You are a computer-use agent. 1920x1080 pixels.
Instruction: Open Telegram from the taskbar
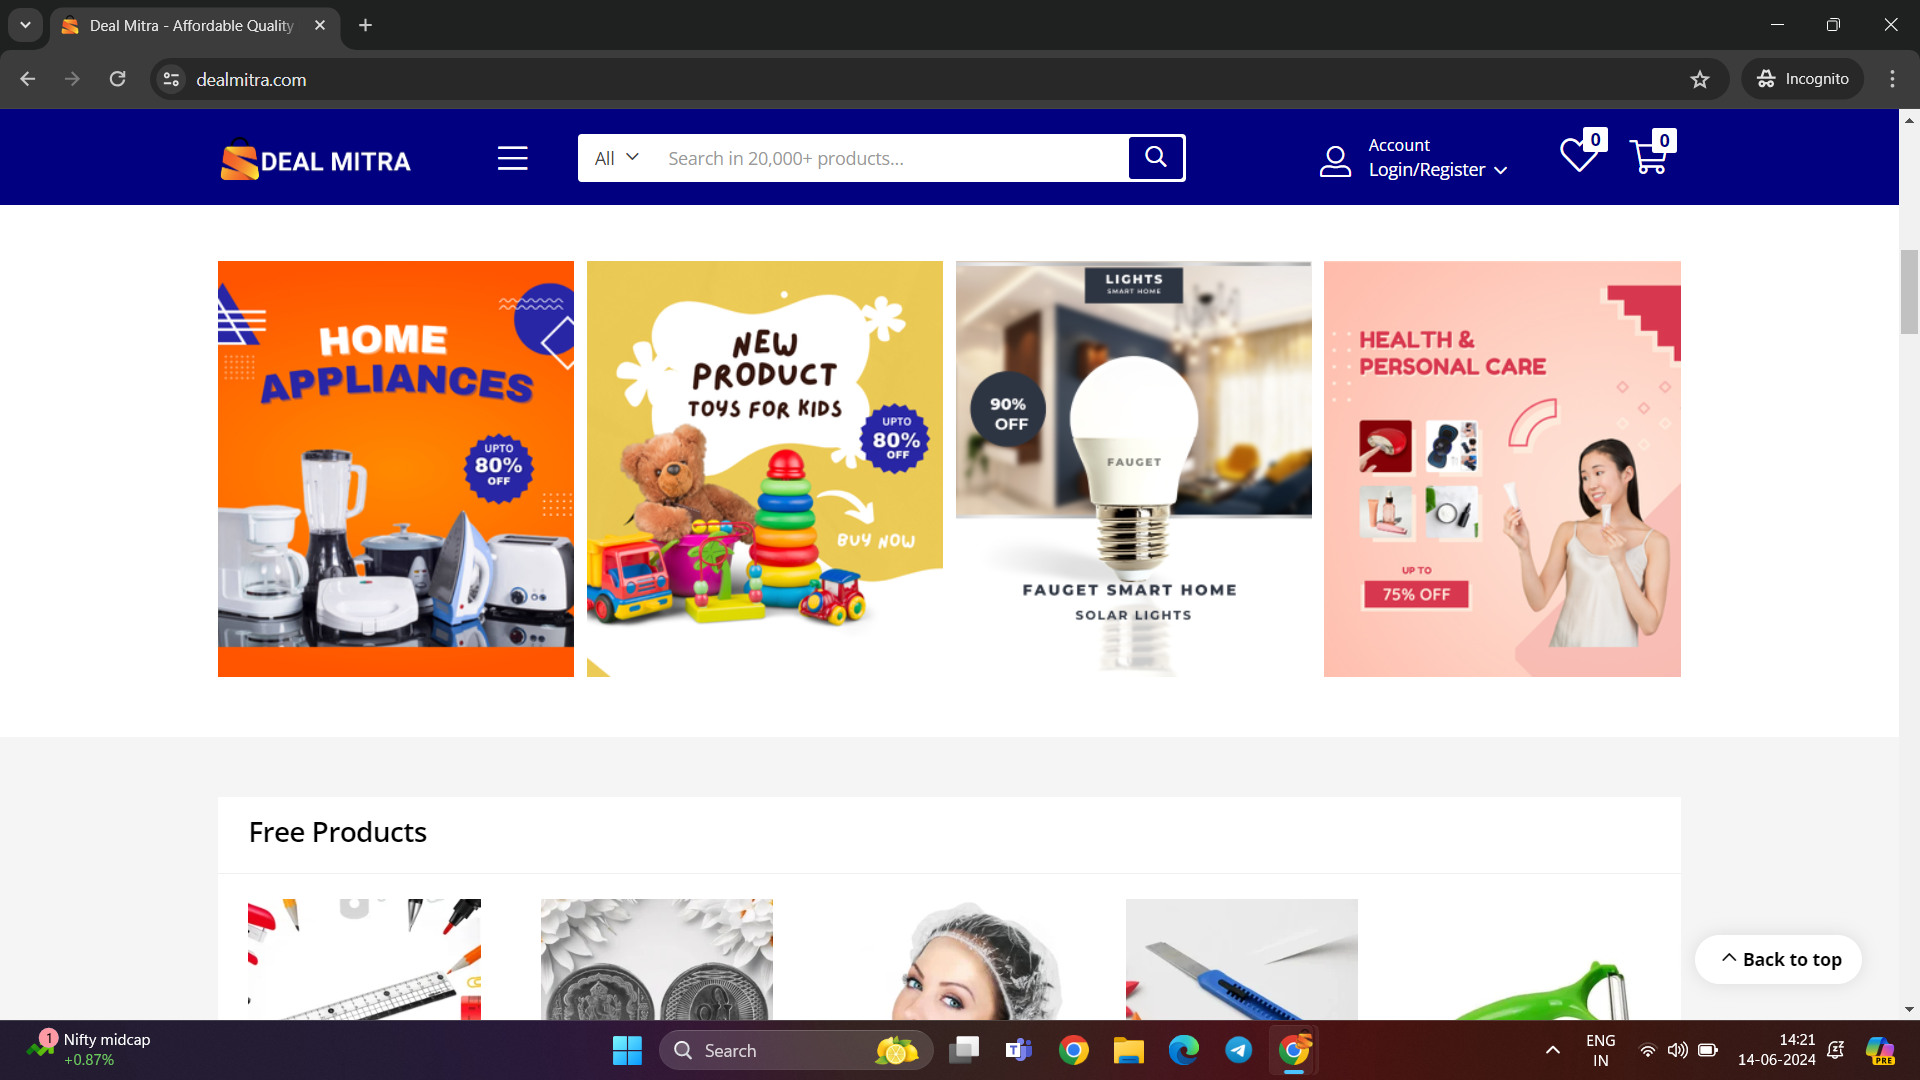1238,1050
